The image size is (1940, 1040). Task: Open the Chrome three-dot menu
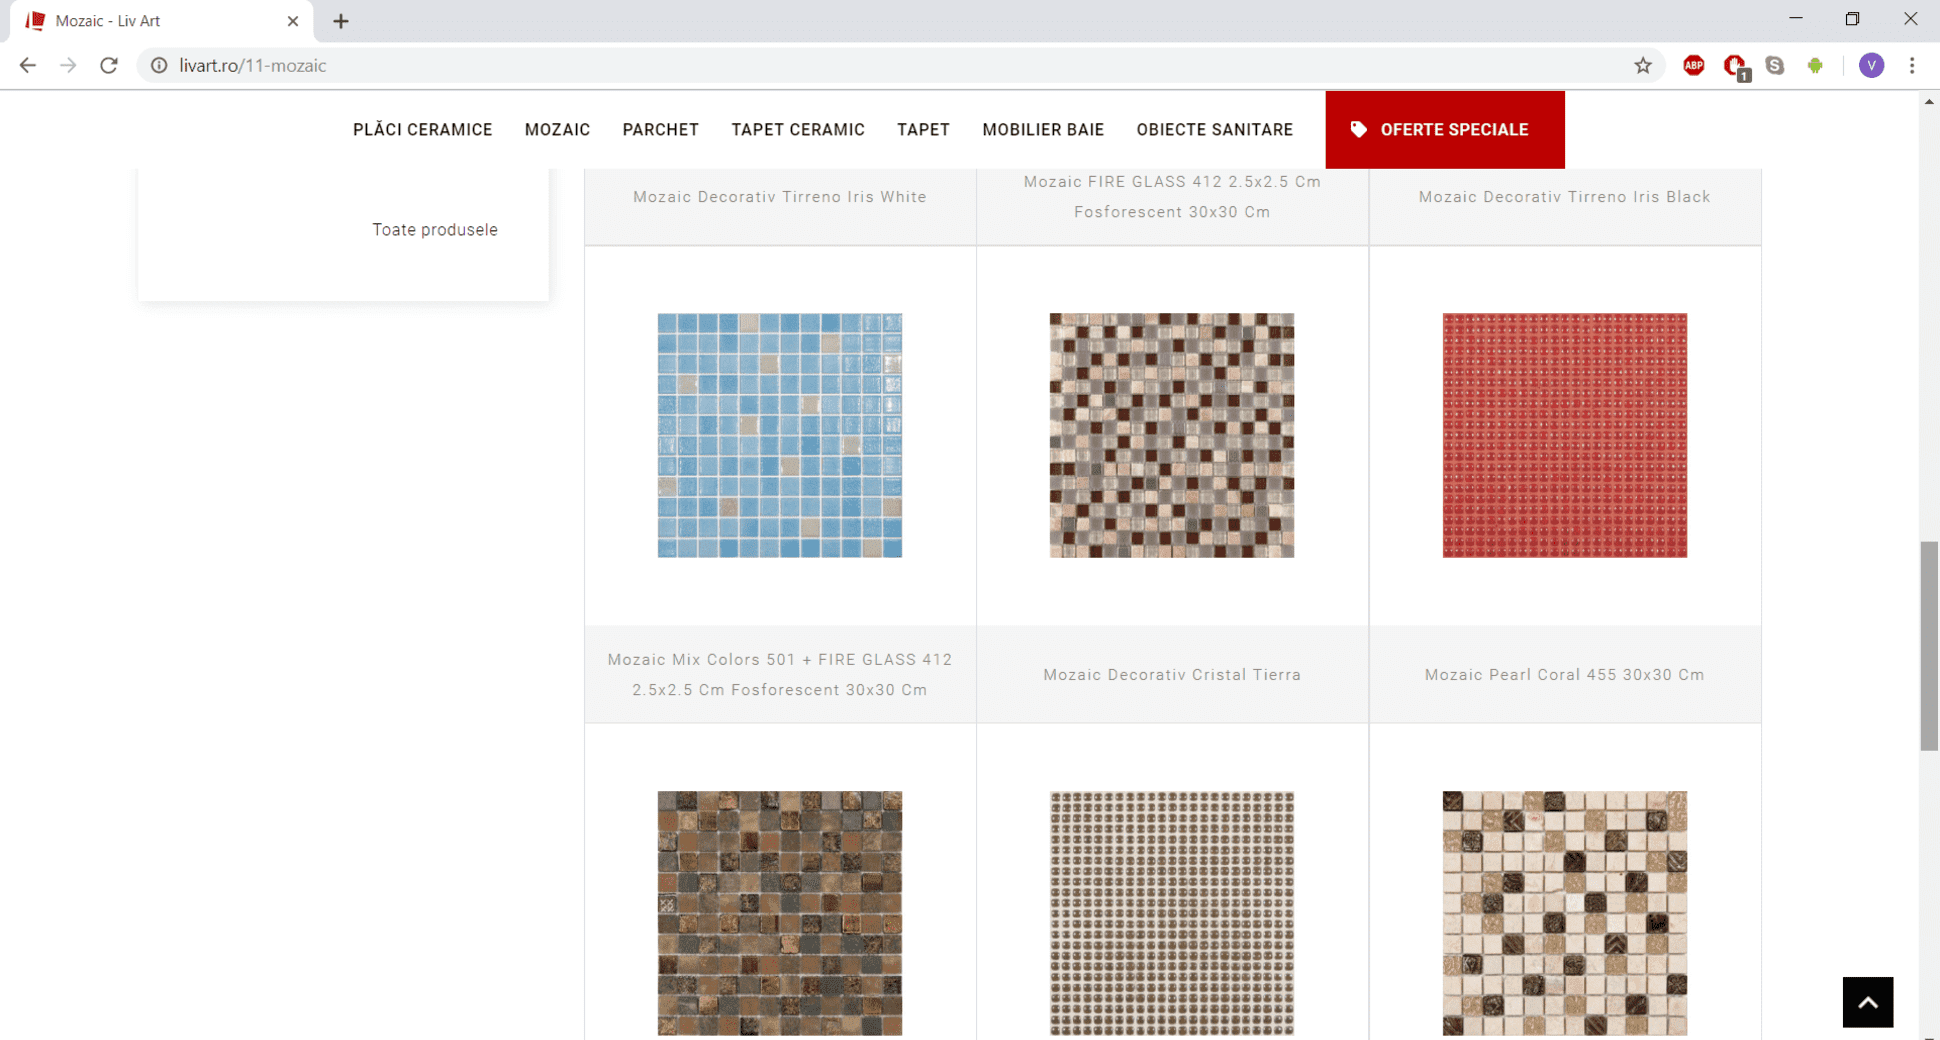[1911, 66]
